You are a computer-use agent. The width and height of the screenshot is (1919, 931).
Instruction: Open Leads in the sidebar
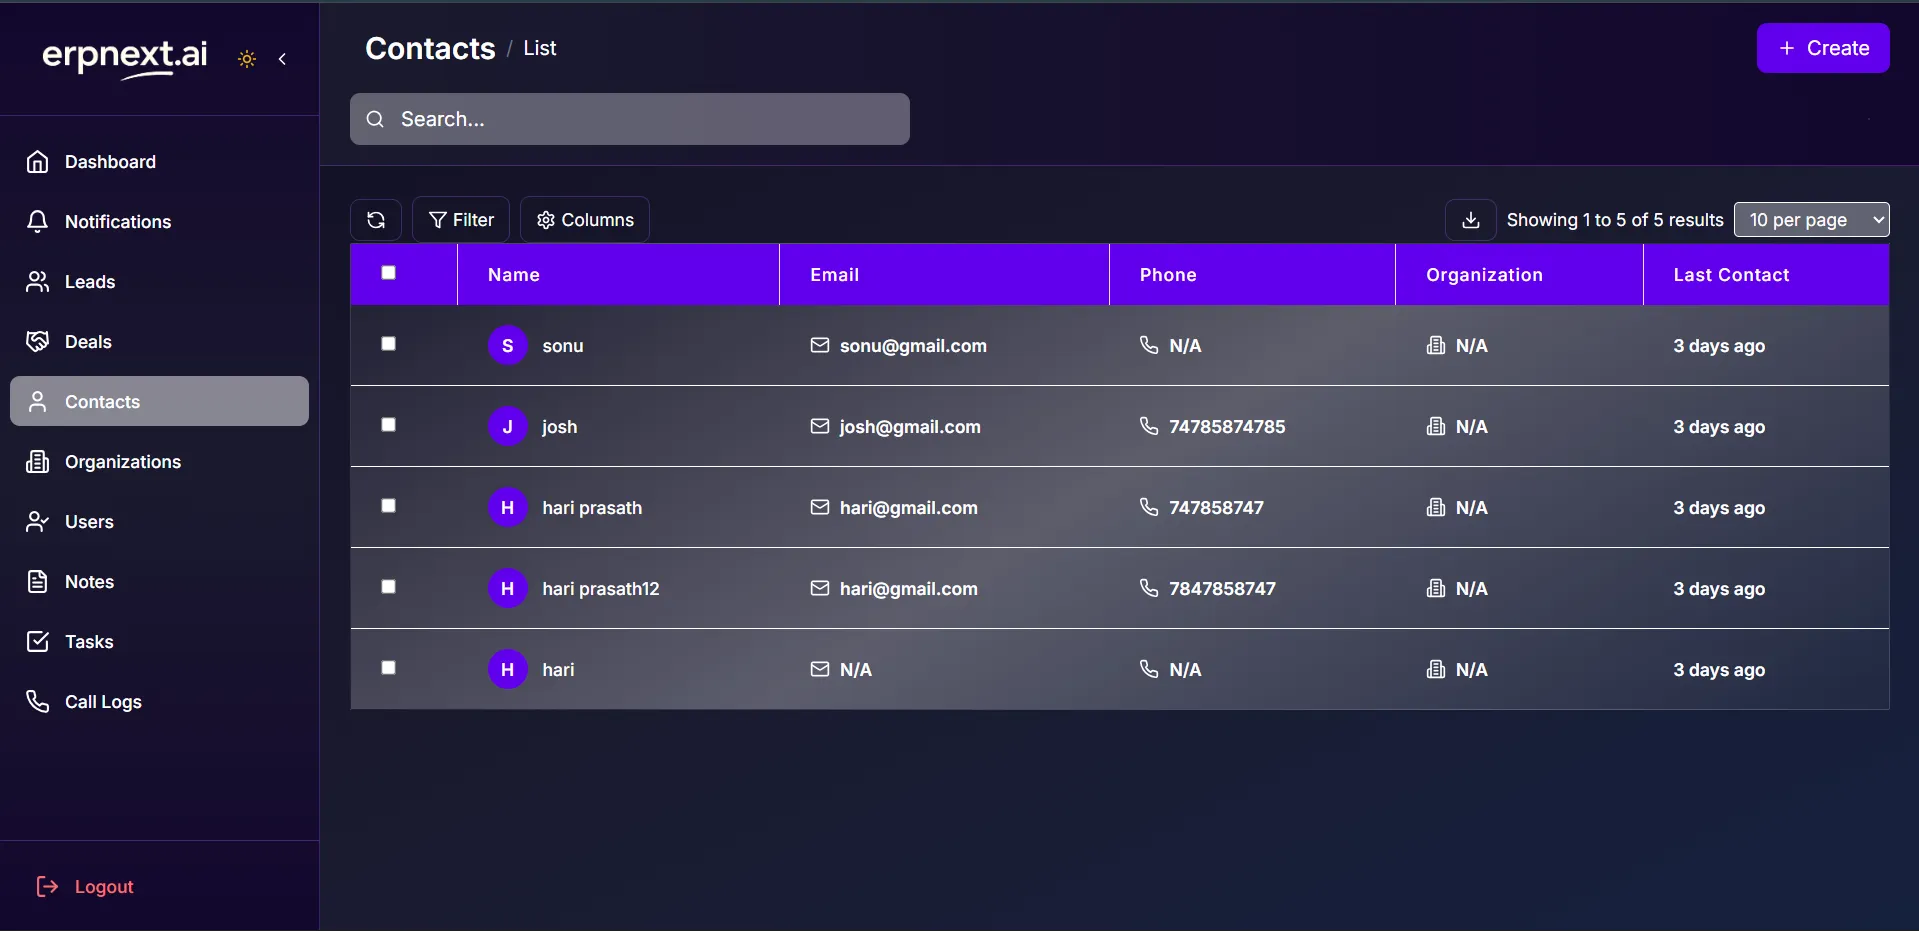click(90, 282)
